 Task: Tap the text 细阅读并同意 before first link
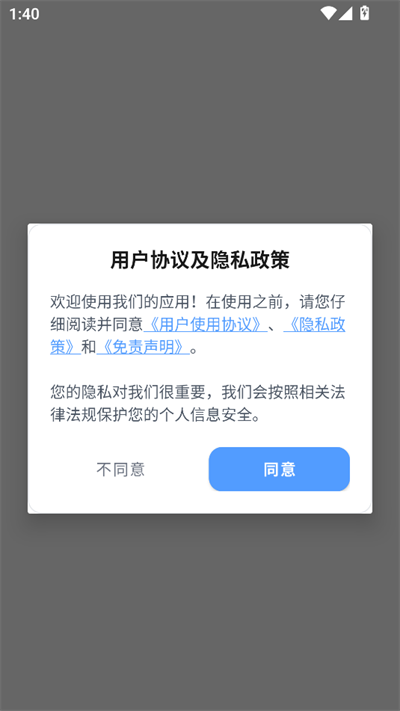click(x=97, y=325)
